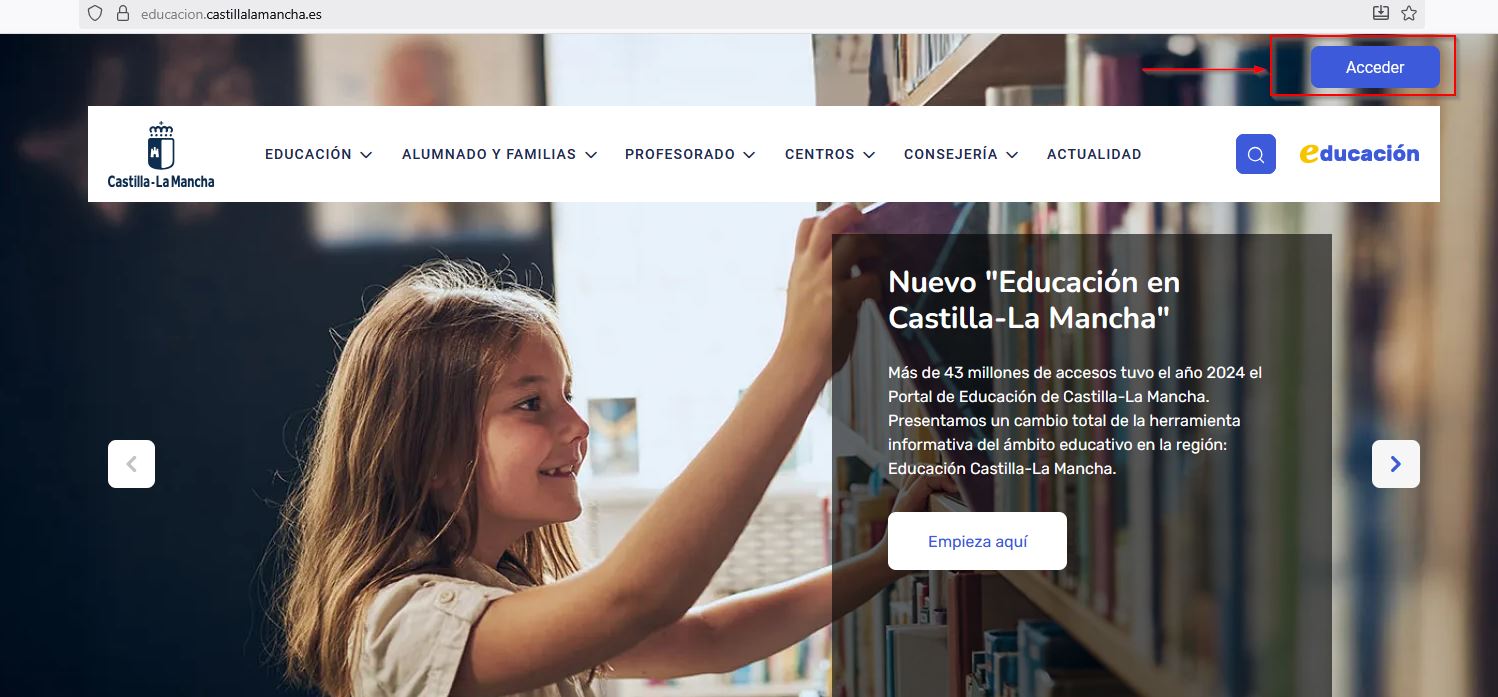This screenshot has width=1498, height=697.
Task: Click the padlock site security icon
Action: point(123,14)
